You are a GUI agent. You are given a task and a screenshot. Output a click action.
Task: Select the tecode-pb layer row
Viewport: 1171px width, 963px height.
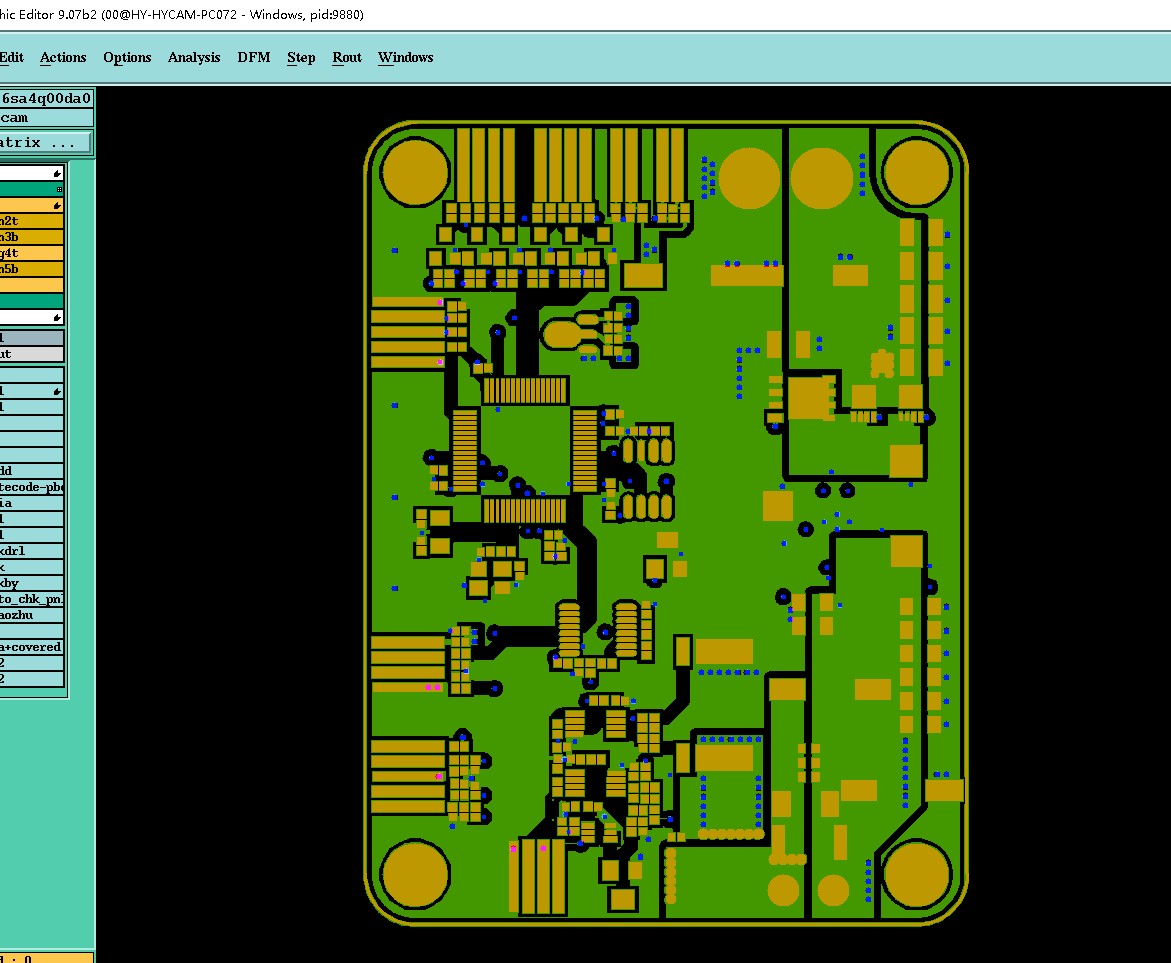(31, 487)
